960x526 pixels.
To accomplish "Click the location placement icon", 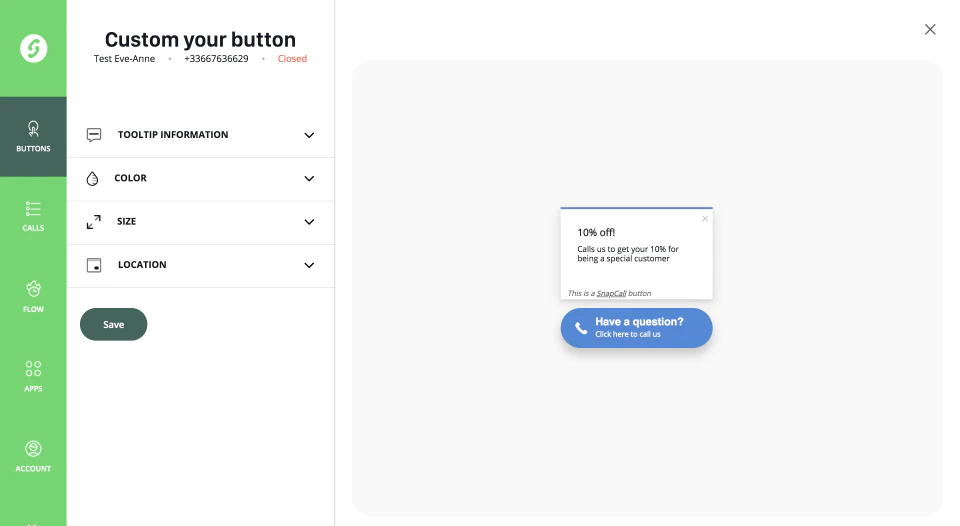I will pos(94,265).
